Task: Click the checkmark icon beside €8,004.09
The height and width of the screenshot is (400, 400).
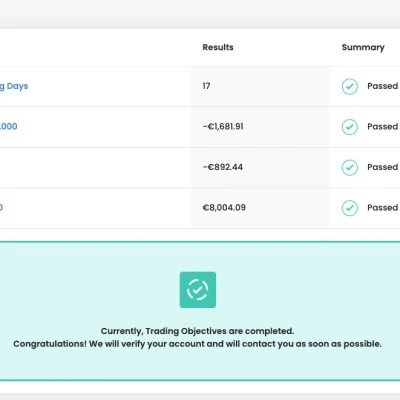Action: (x=350, y=208)
